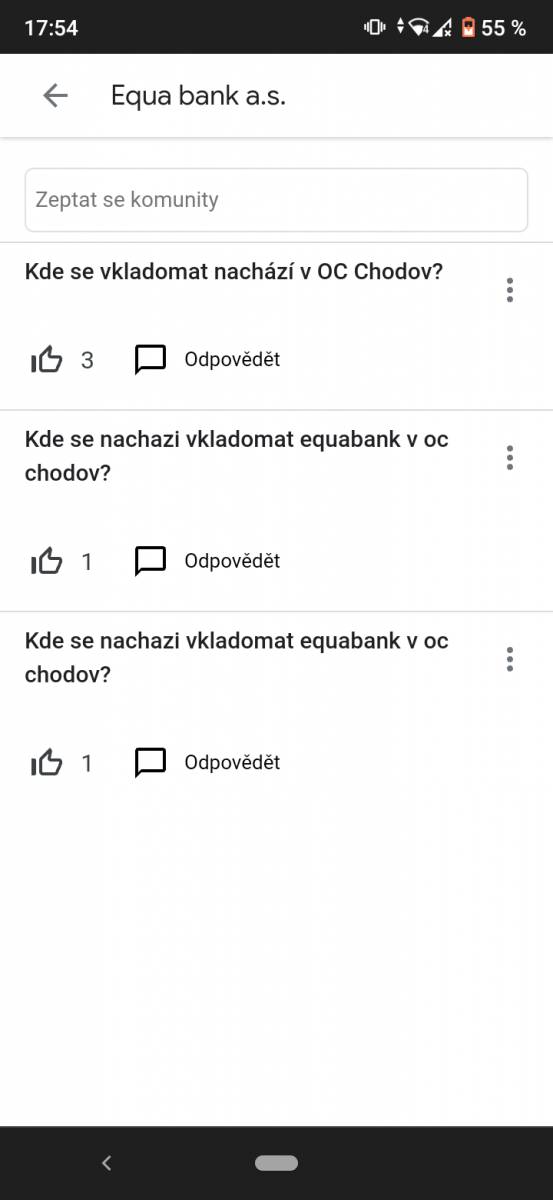Tap the 'Equa bank a.s.' header title
Screen dimensions: 553x1200
coord(199,96)
